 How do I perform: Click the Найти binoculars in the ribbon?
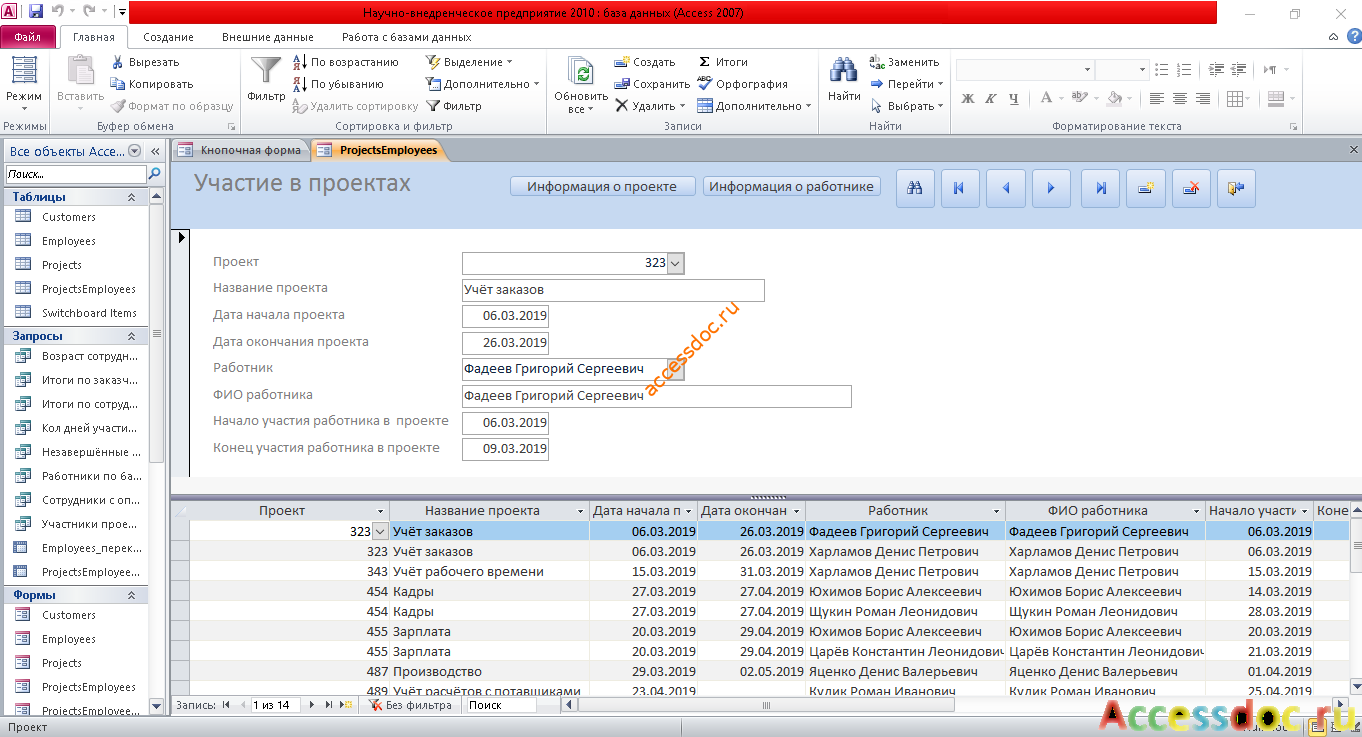(844, 79)
